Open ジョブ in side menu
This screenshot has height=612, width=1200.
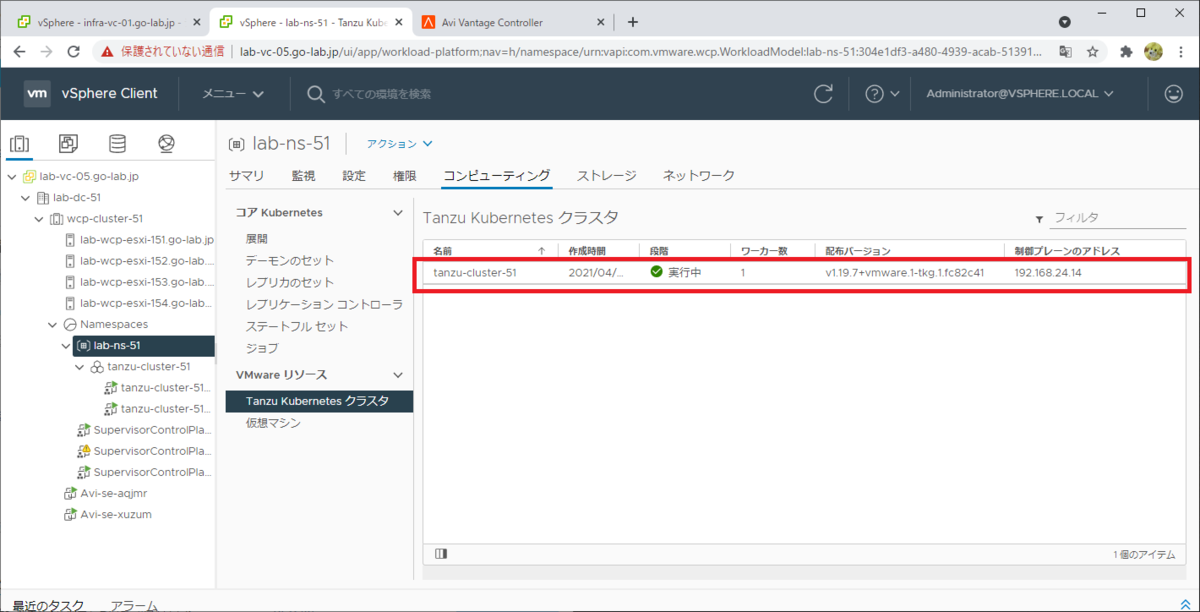click(260, 348)
